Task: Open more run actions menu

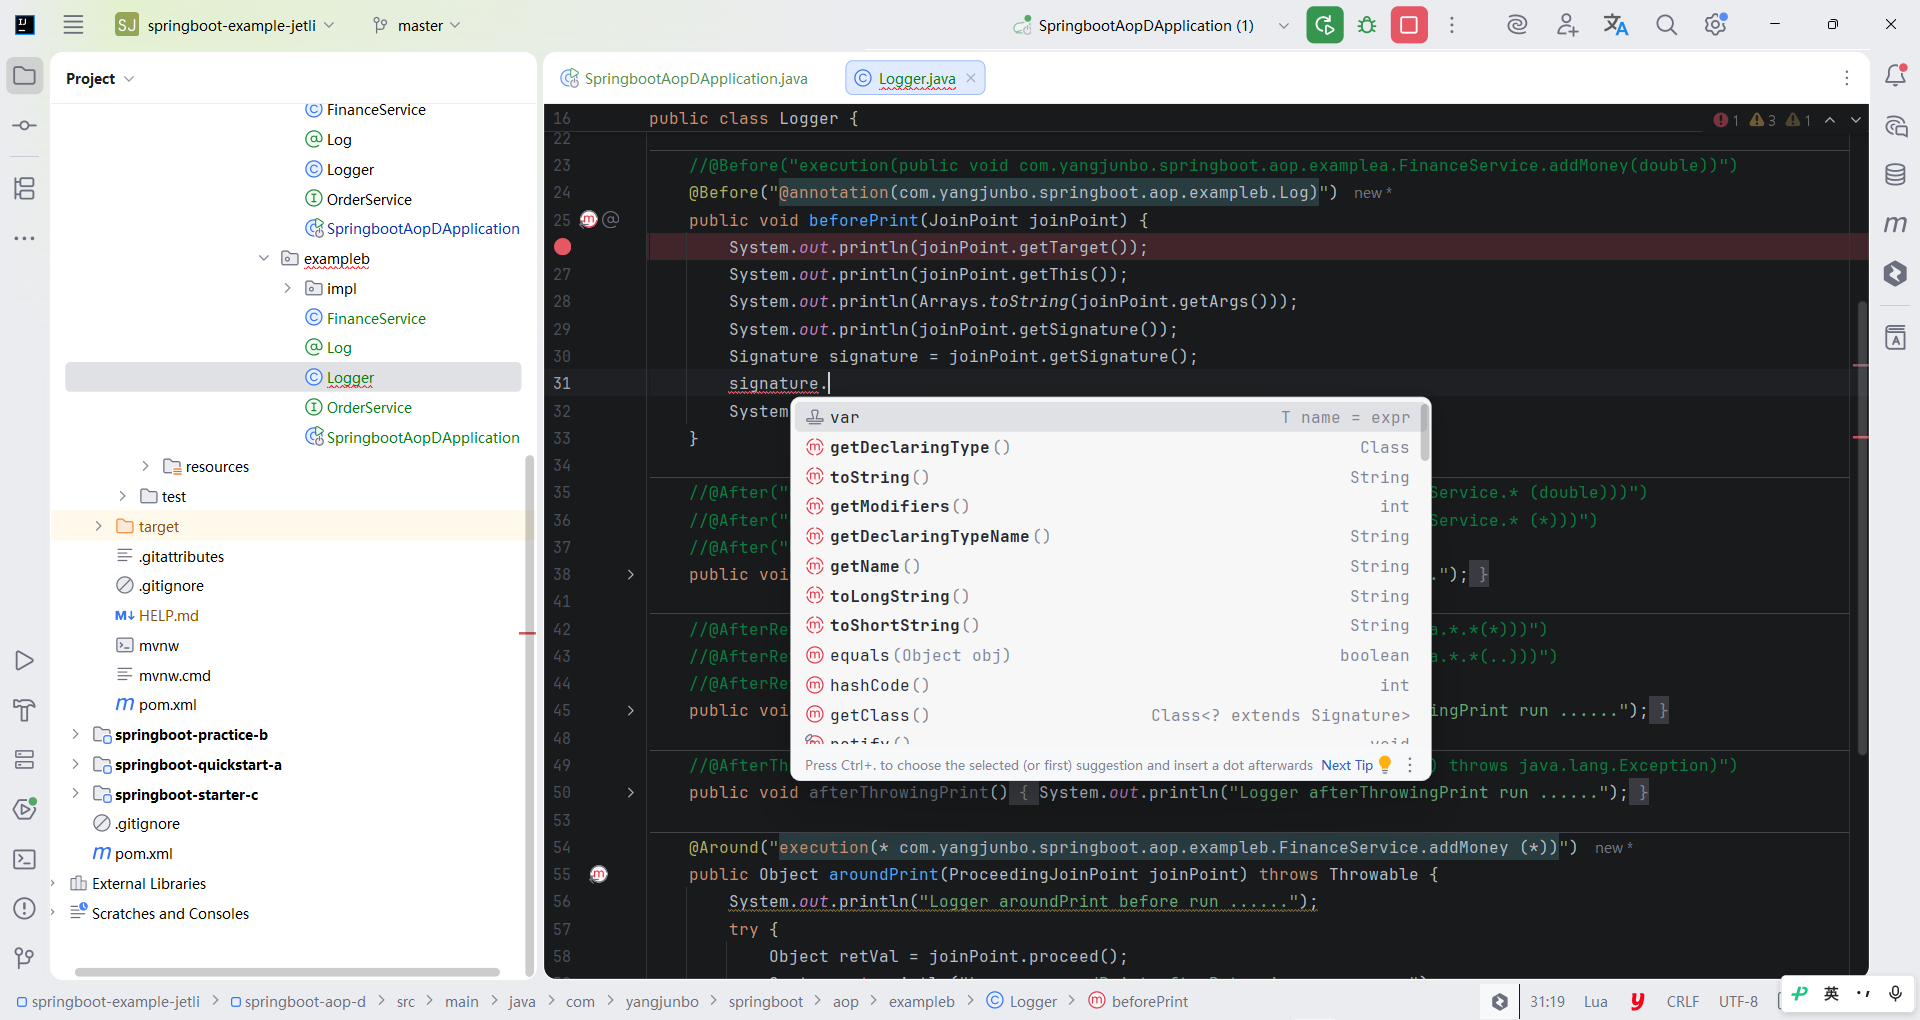Action: click(x=1452, y=25)
